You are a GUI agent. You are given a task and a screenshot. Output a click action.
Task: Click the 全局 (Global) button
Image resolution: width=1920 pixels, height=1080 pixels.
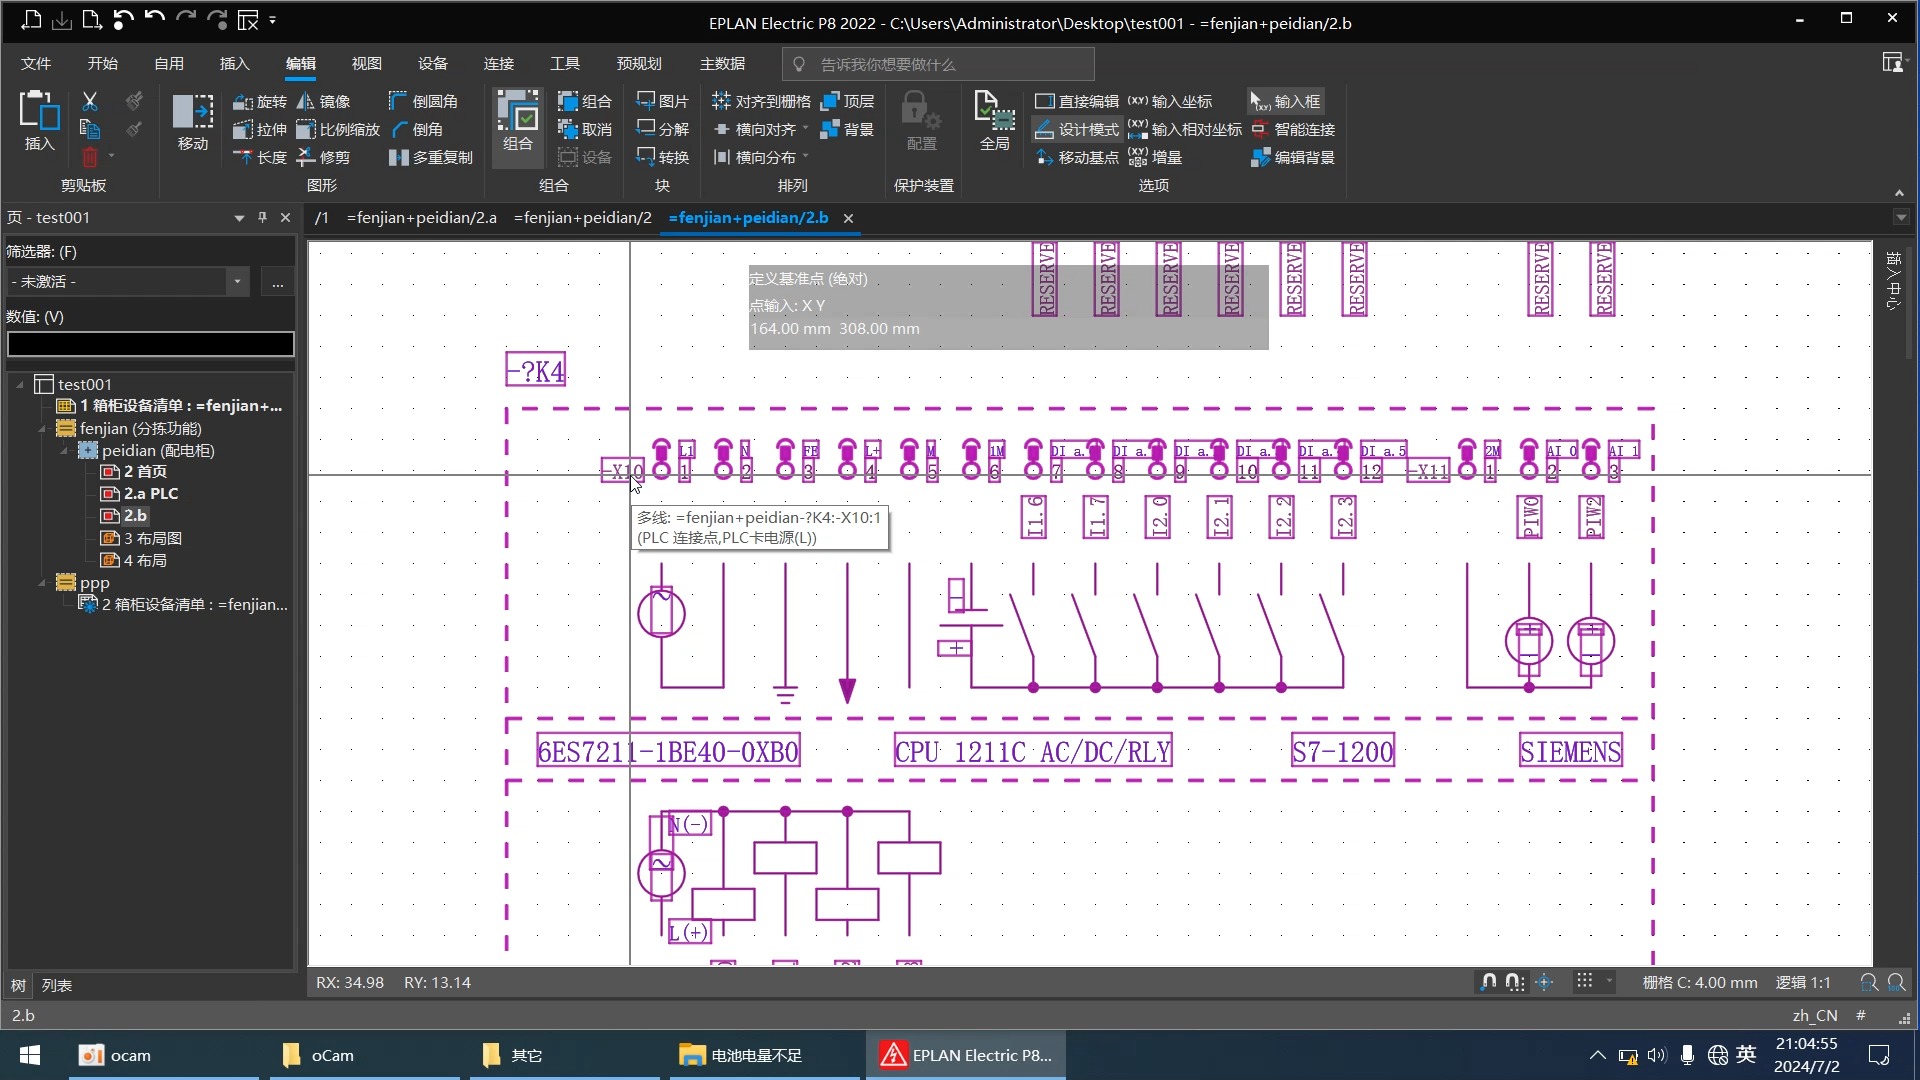(x=994, y=122)
